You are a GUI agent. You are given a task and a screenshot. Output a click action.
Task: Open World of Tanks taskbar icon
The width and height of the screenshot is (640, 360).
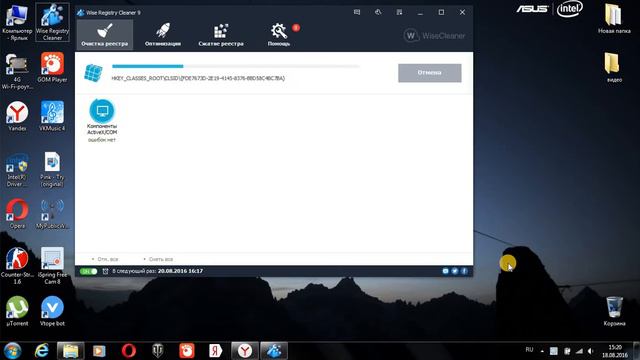point(158,351)
